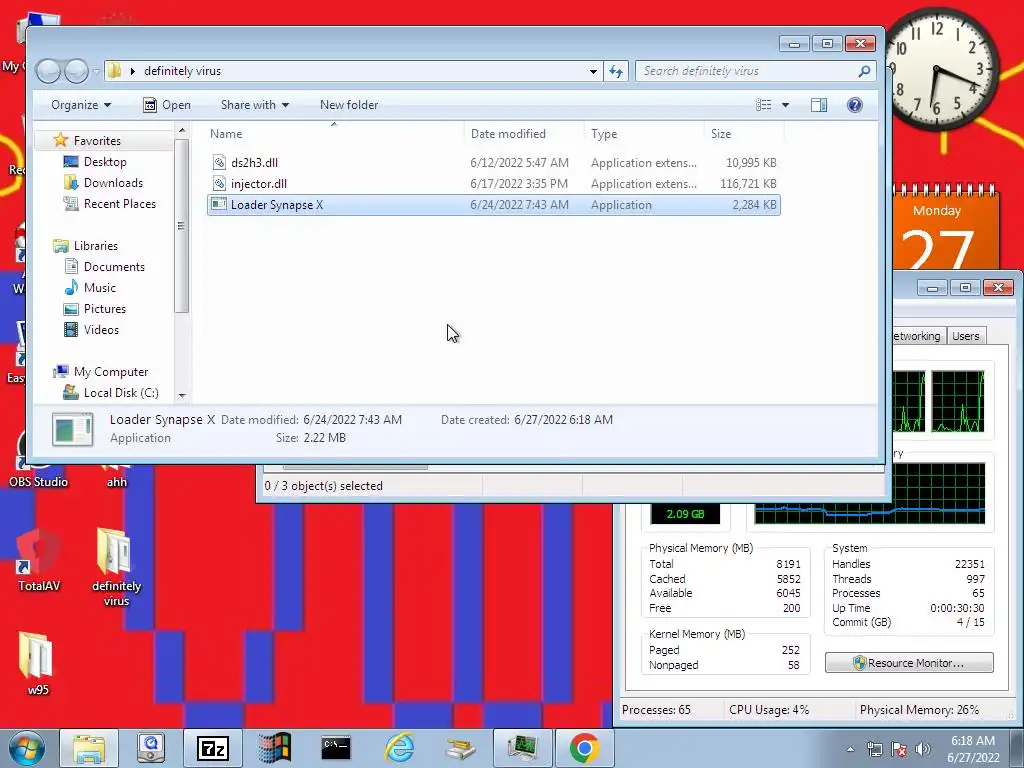Select the w95 desktop folder
Screen dimensions: 1024x768
point(37,663)
